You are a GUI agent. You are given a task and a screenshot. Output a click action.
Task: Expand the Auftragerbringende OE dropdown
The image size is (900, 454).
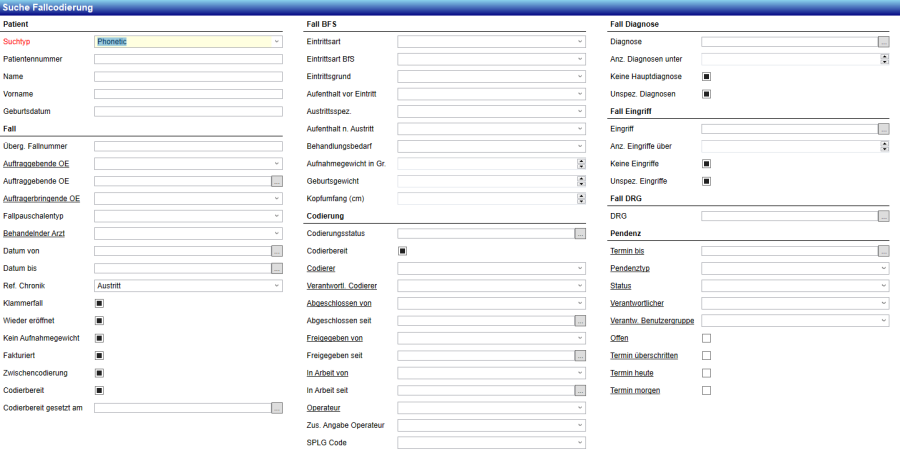(x=188, y=199)
